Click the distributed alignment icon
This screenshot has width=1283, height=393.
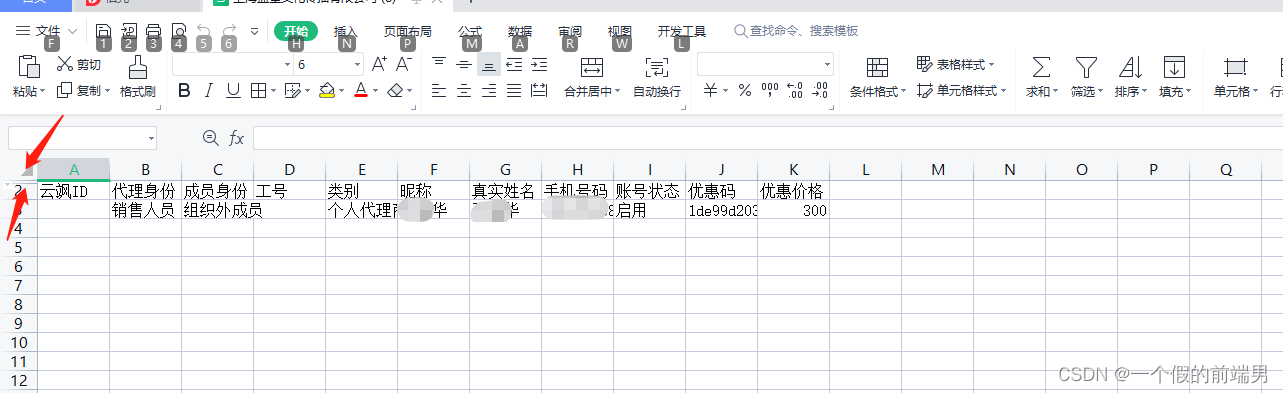coord(539,91)
